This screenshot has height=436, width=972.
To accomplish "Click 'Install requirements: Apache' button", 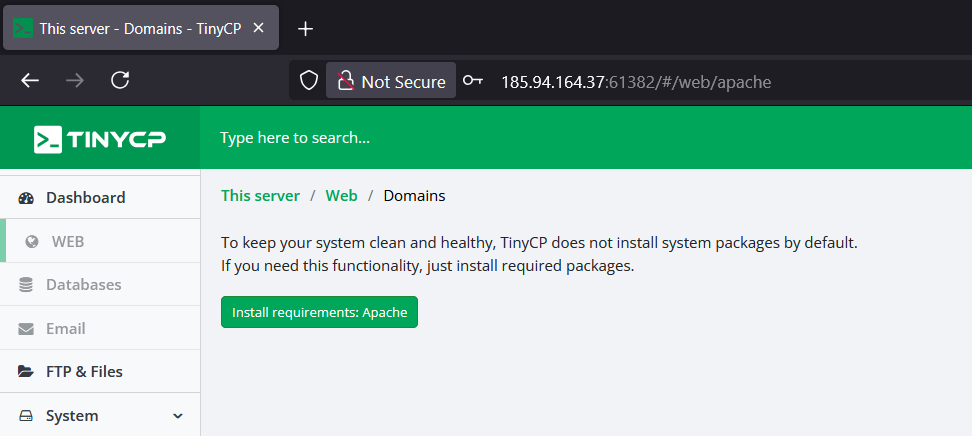I will tap(319, 312).
